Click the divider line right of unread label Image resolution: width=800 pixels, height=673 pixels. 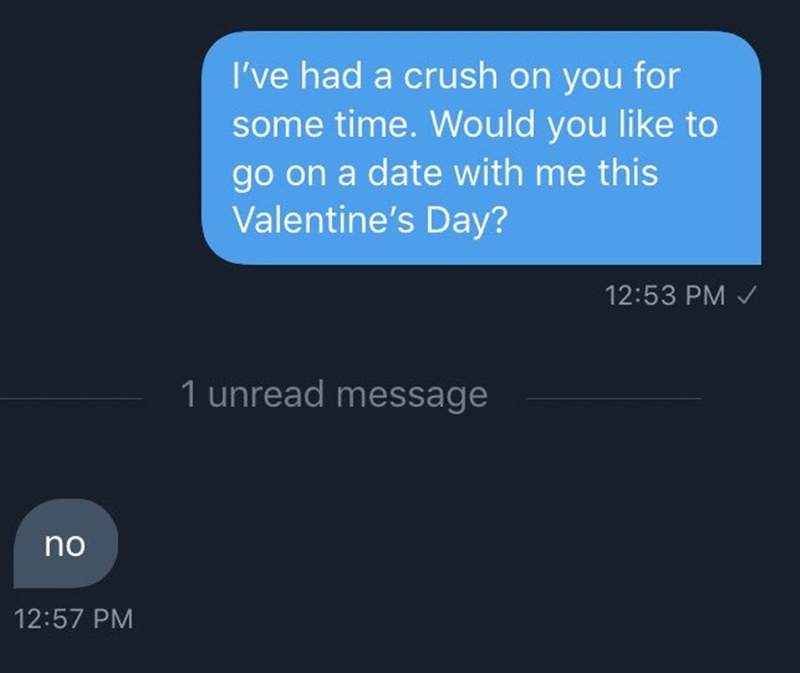[612, 398]
